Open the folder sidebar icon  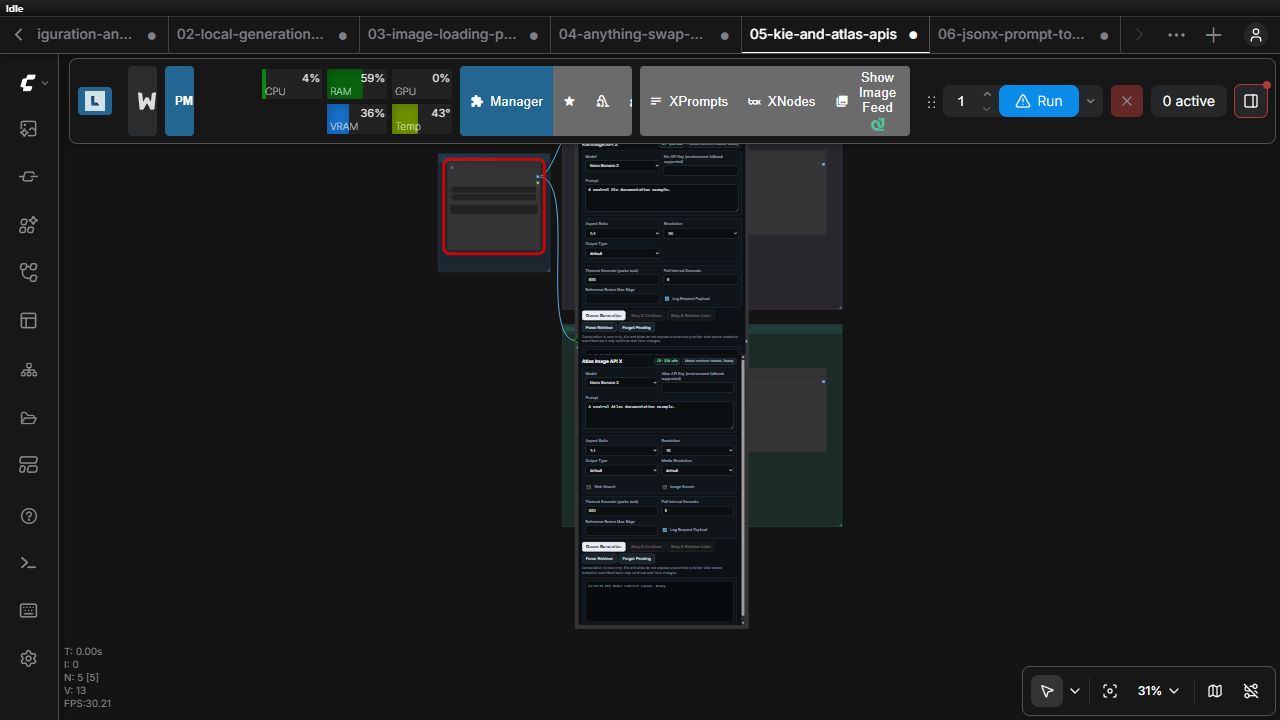(28, 418)
